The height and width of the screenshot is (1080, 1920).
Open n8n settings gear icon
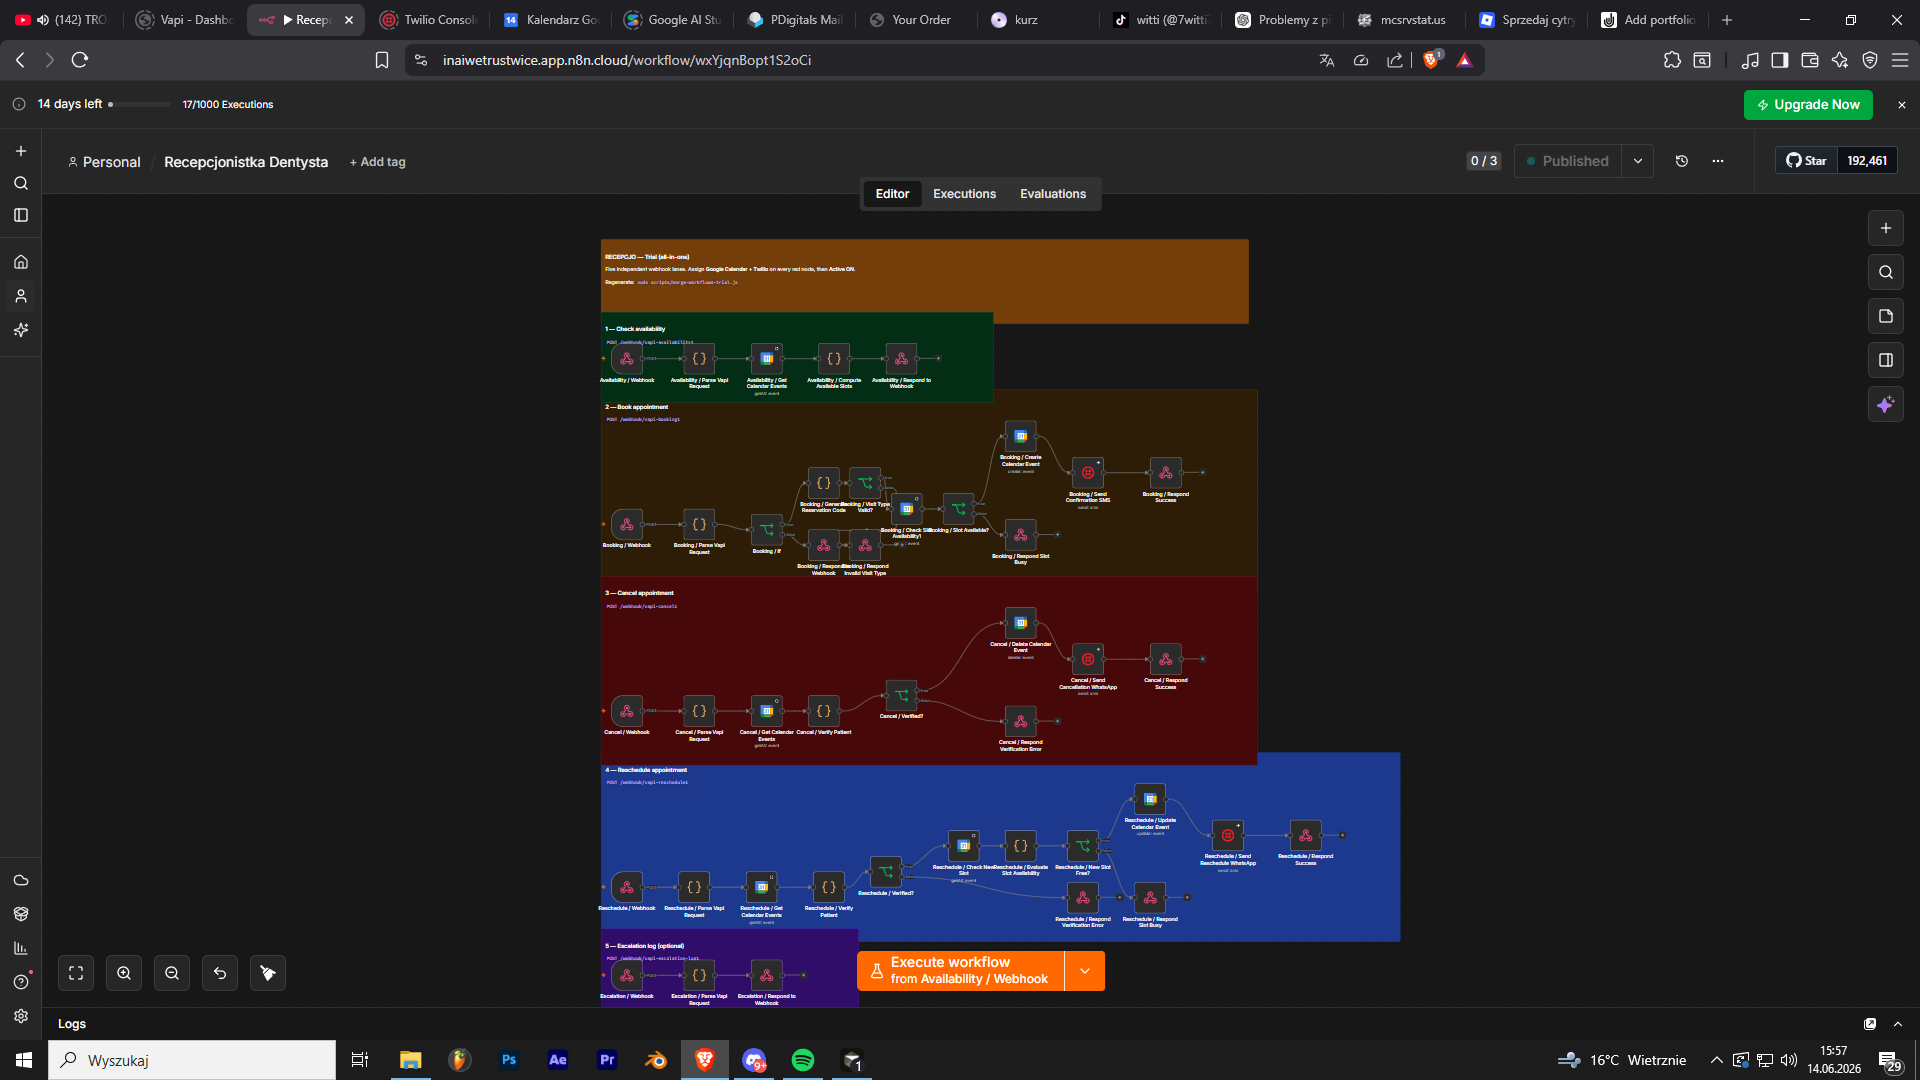tap(21, 1016)
